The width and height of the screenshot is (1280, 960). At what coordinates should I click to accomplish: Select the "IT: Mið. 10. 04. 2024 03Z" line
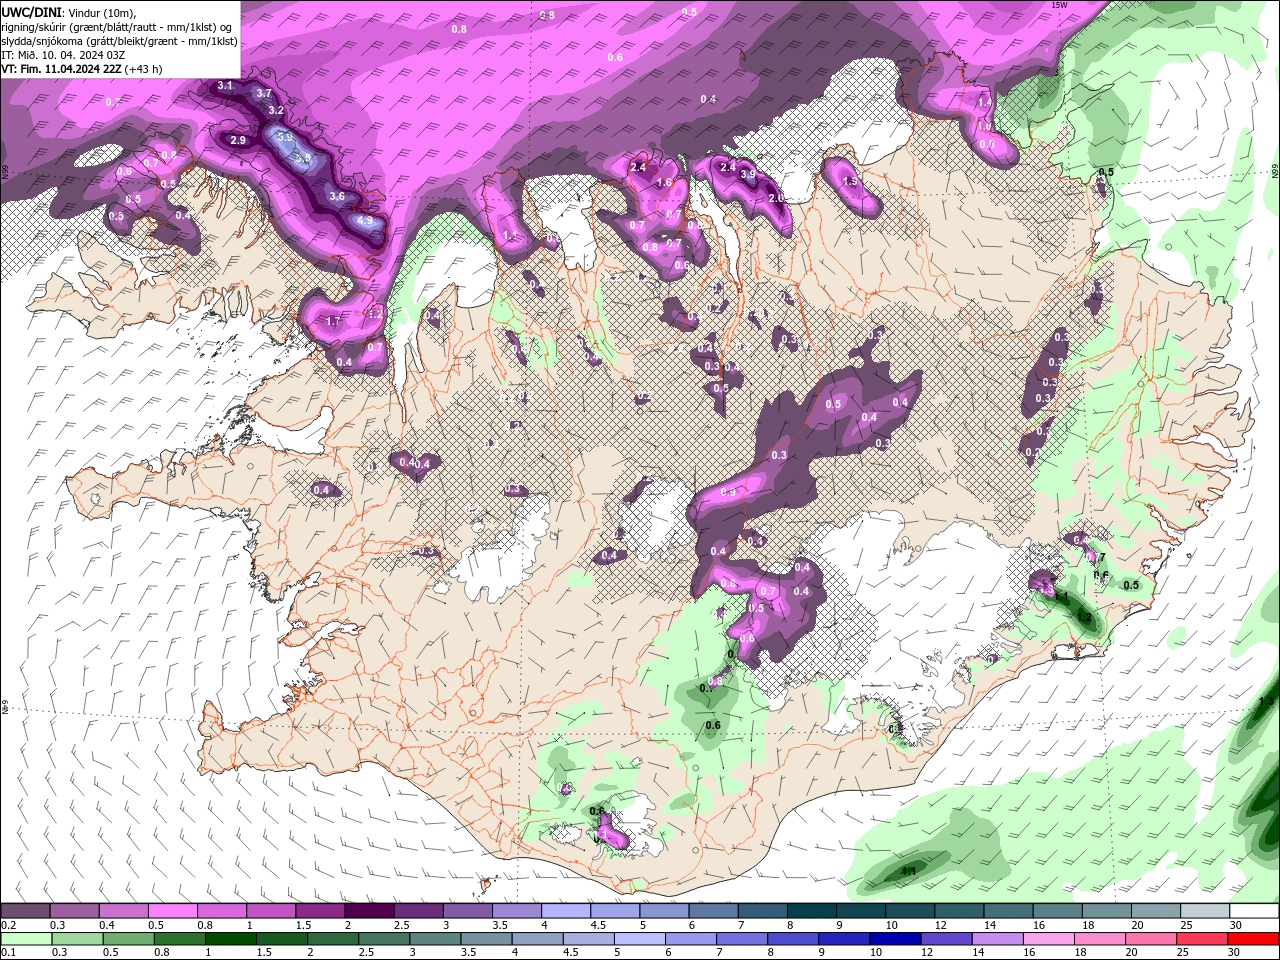click(63, 55)
